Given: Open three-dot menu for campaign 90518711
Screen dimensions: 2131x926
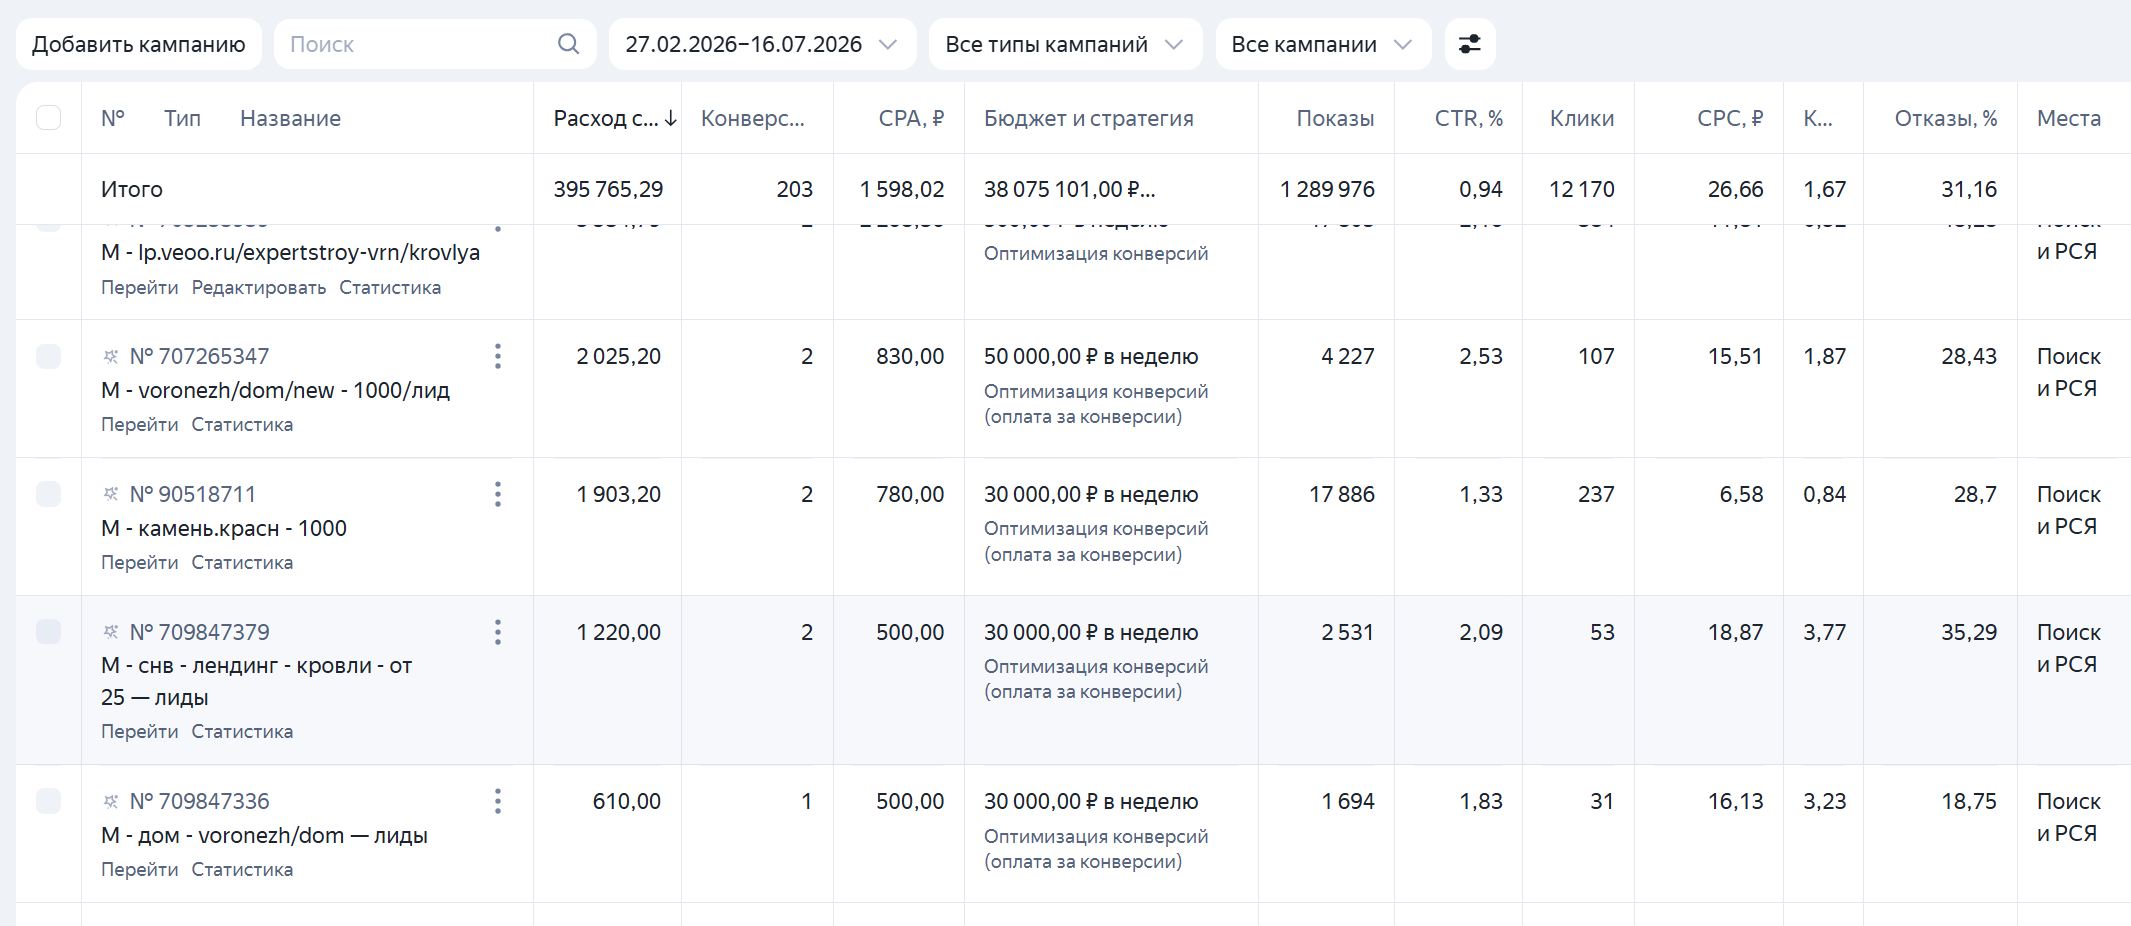Looking at the screenshot, I should [x=497, y=494].
